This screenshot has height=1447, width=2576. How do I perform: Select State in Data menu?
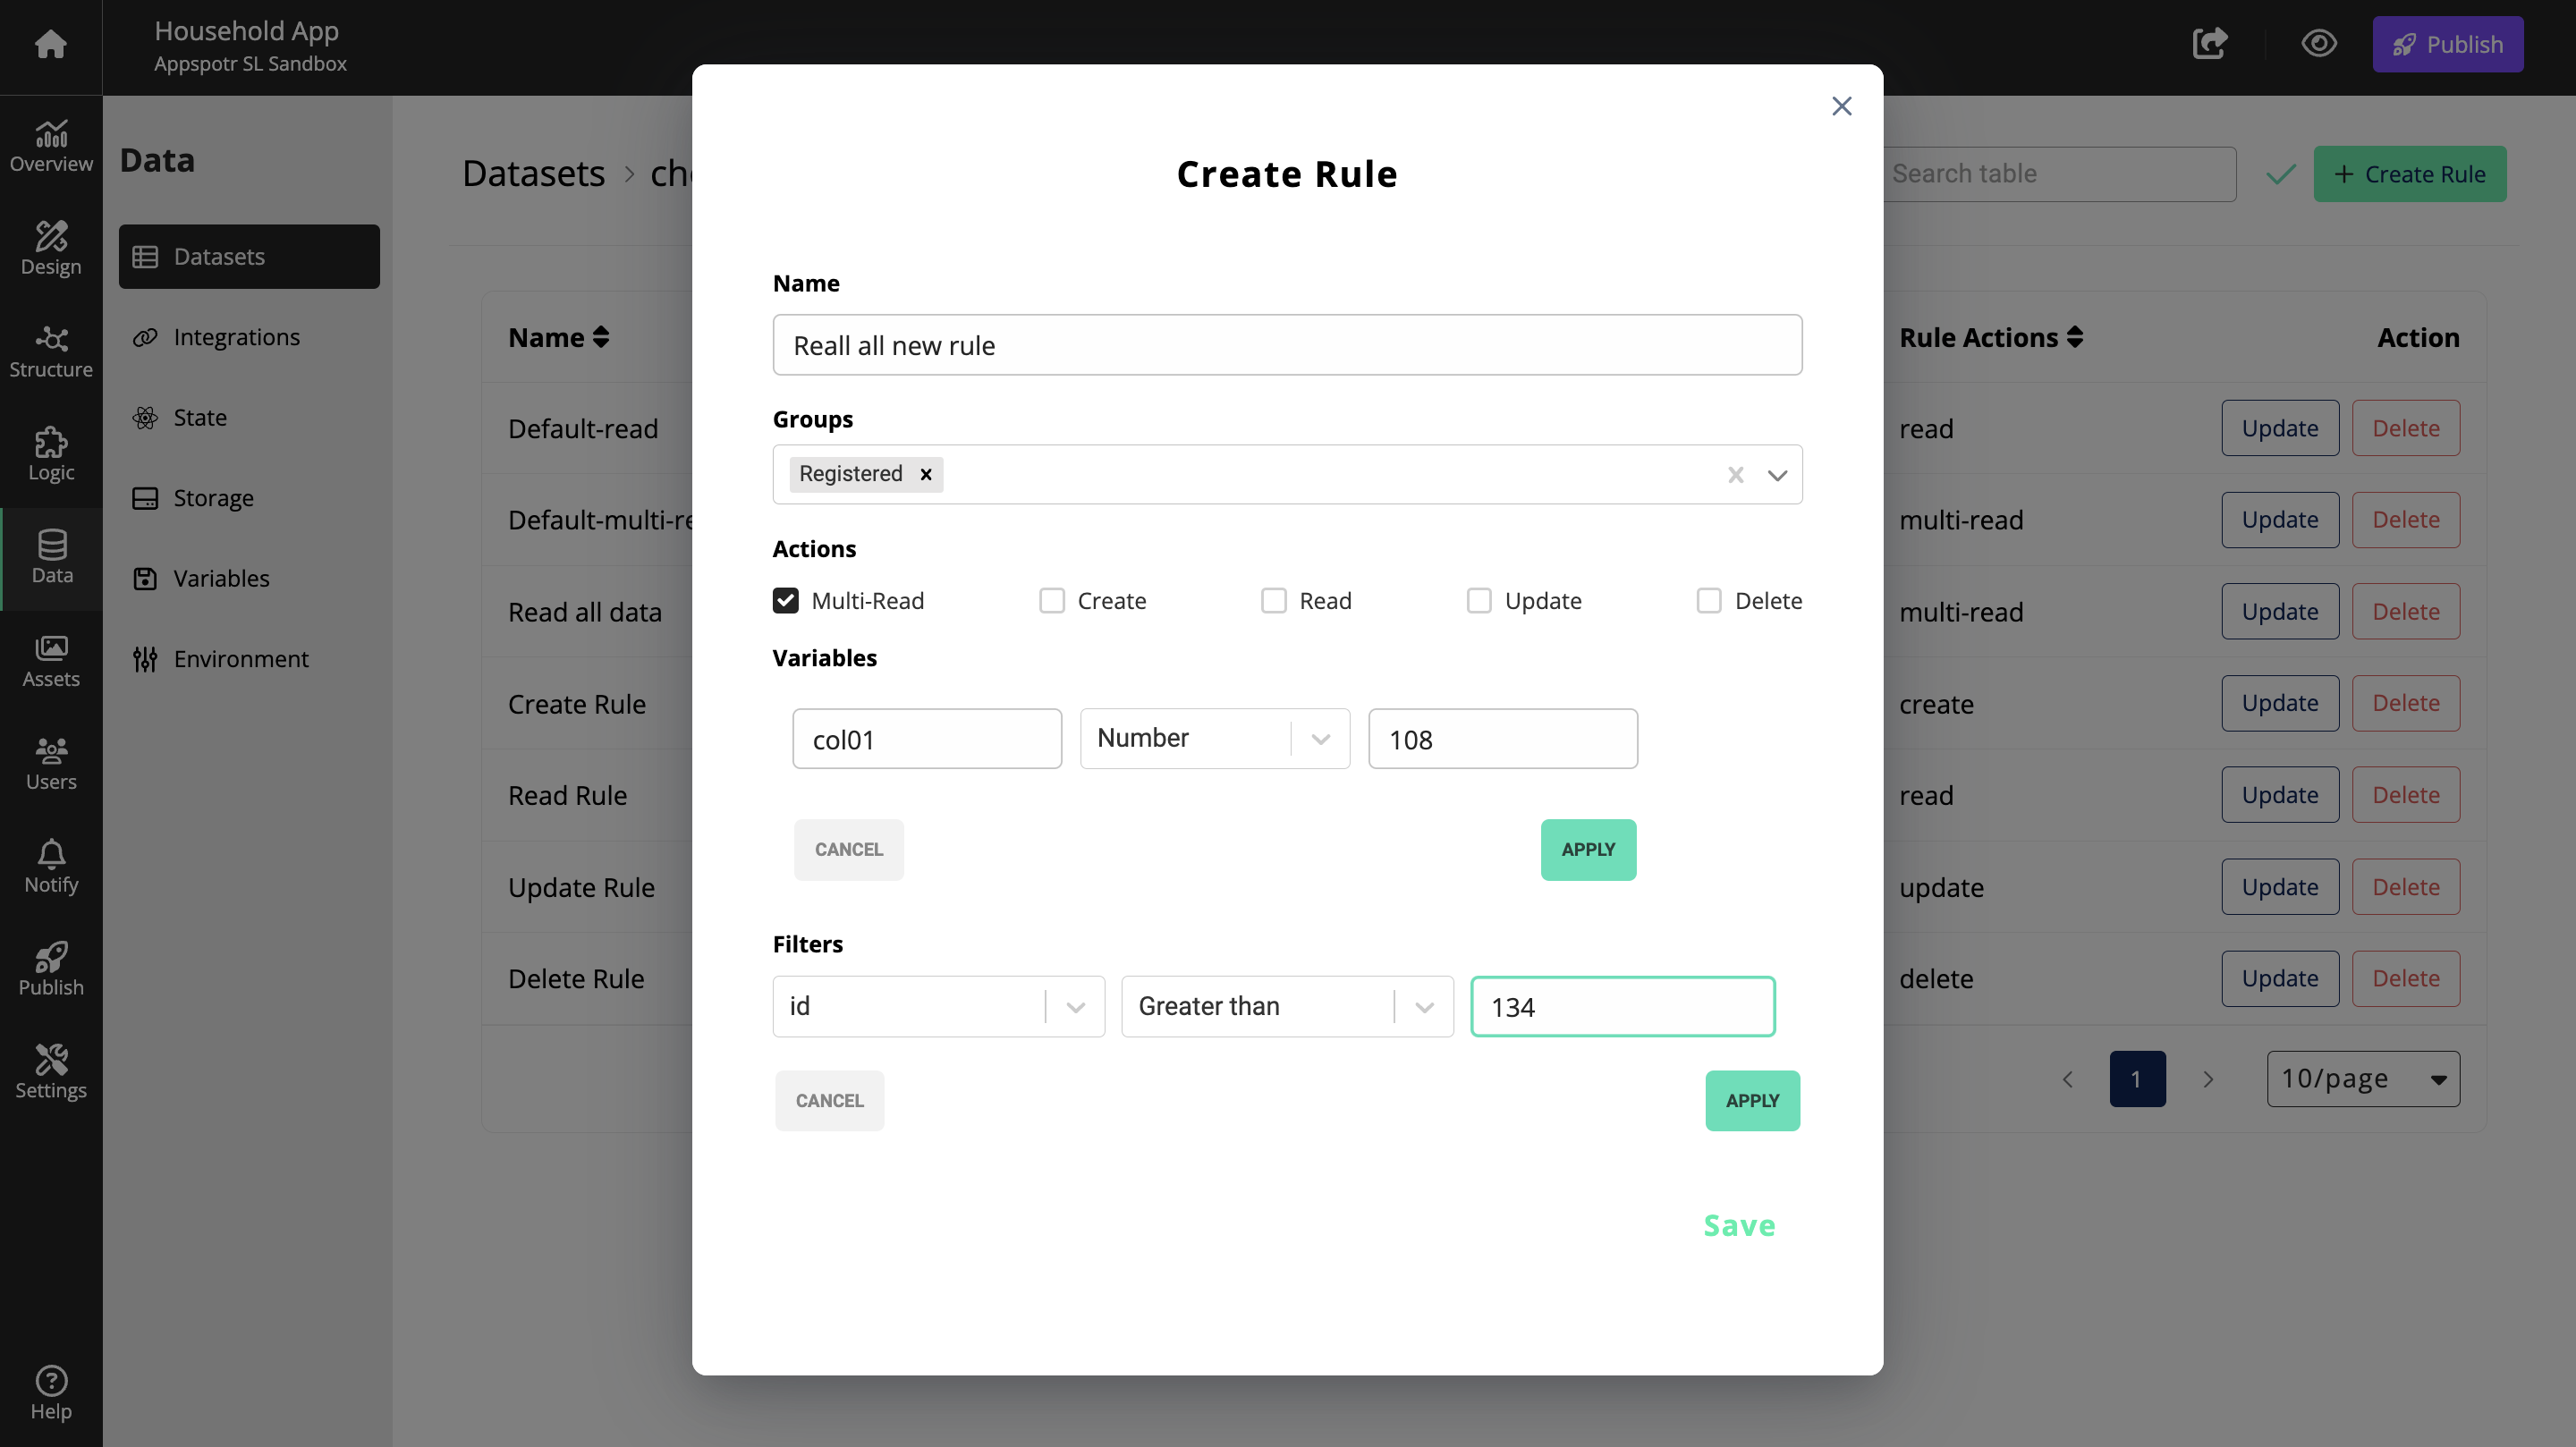[x=249, y=418]
